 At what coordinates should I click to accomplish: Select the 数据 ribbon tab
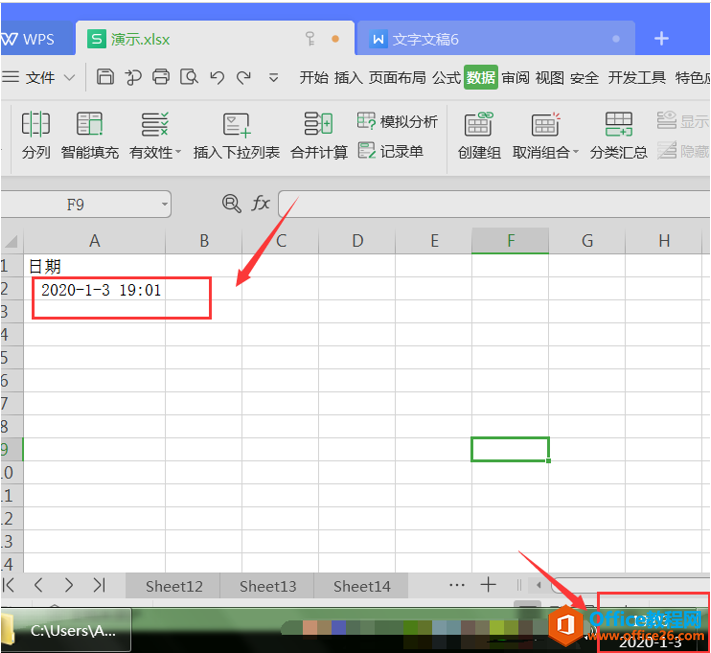point(481,78)
